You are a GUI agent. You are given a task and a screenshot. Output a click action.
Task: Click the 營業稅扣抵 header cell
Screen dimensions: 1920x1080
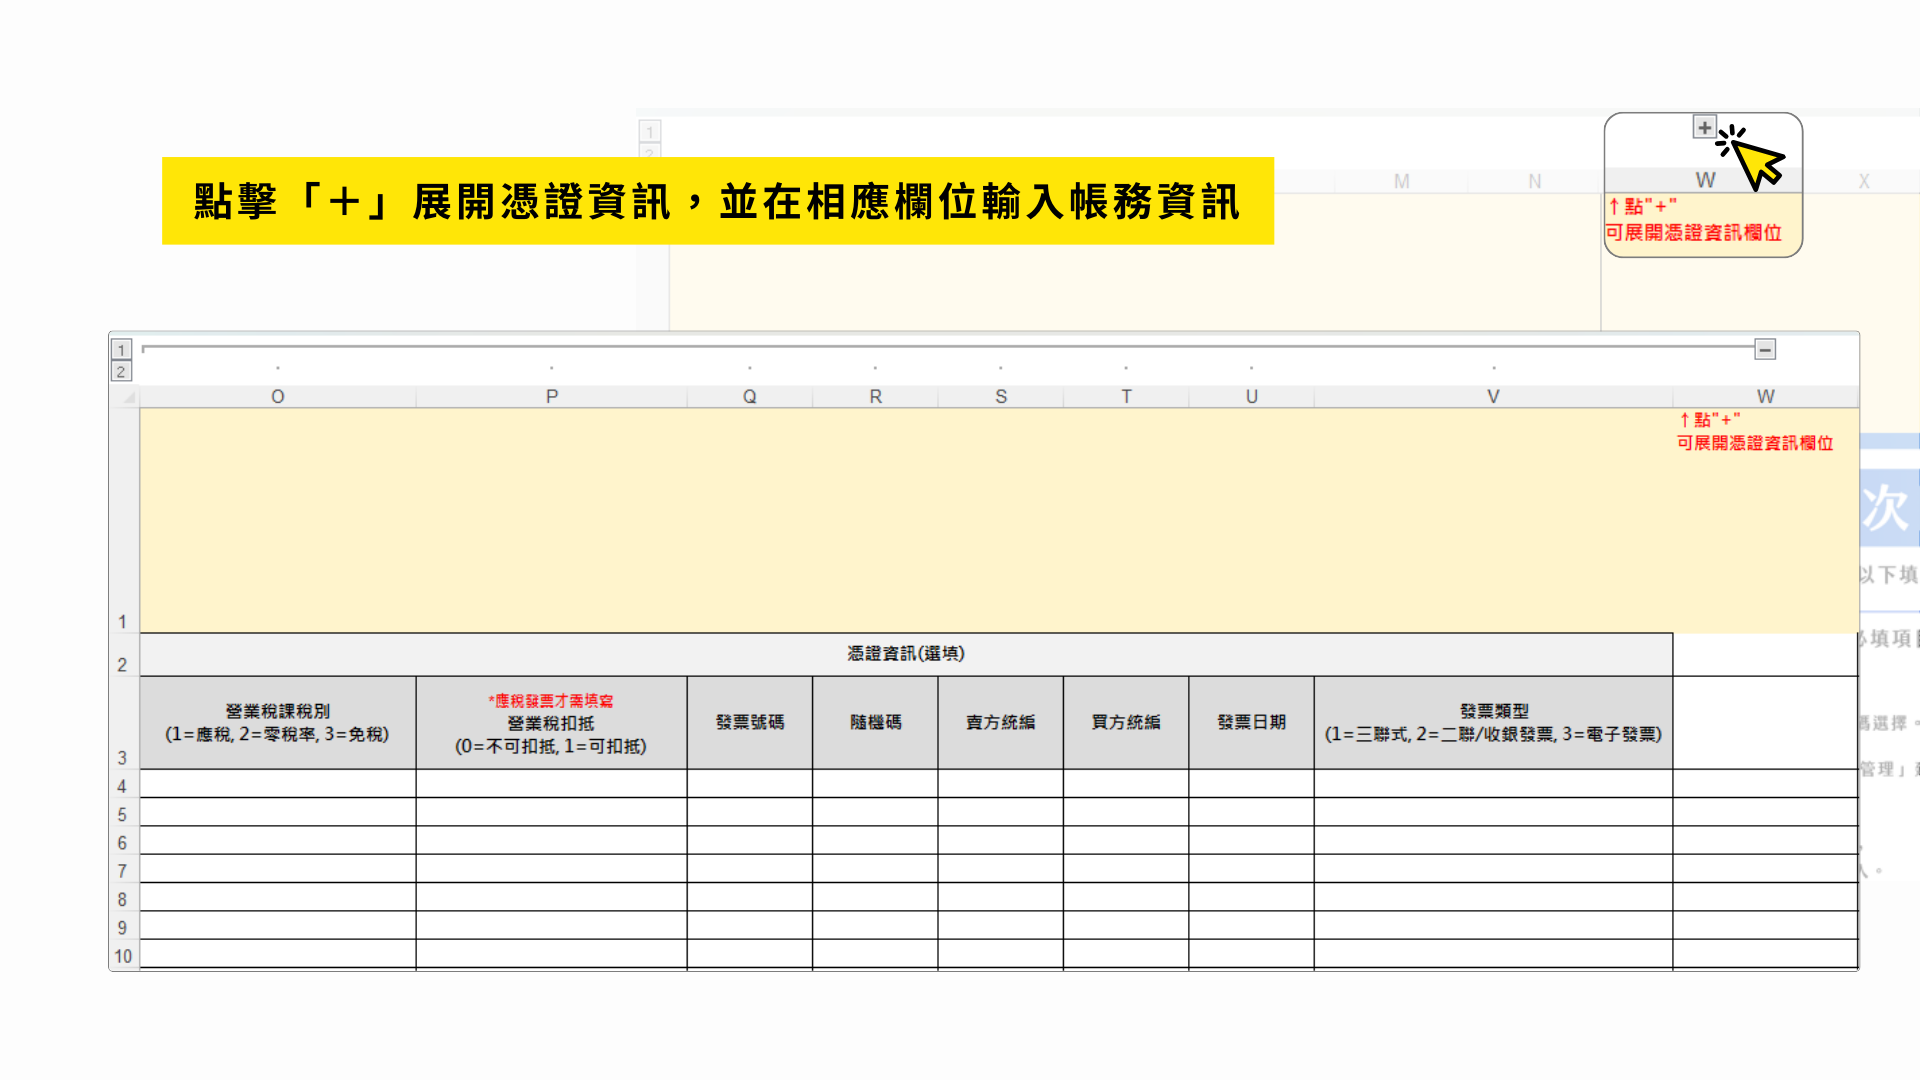click(x=551, y=722)
